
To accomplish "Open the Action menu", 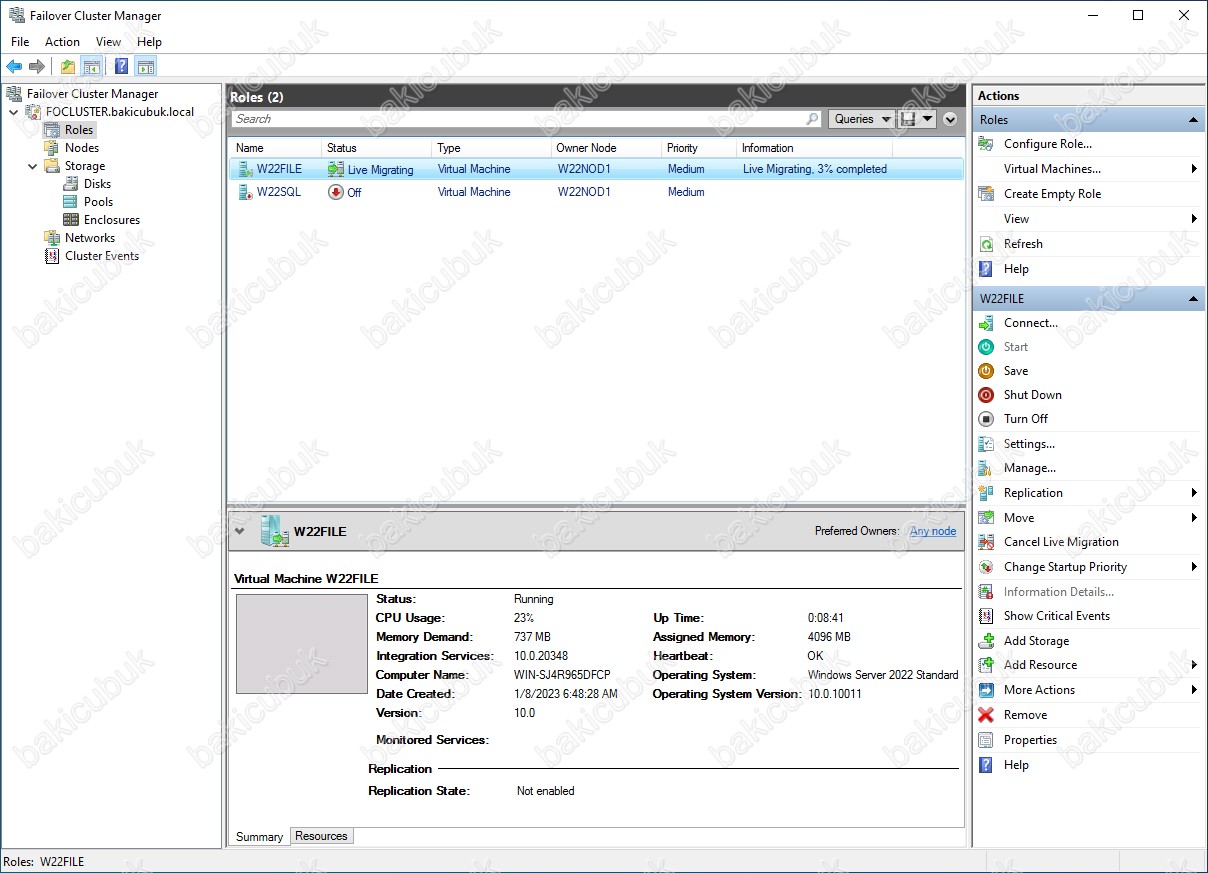I will tap(62, 42).
